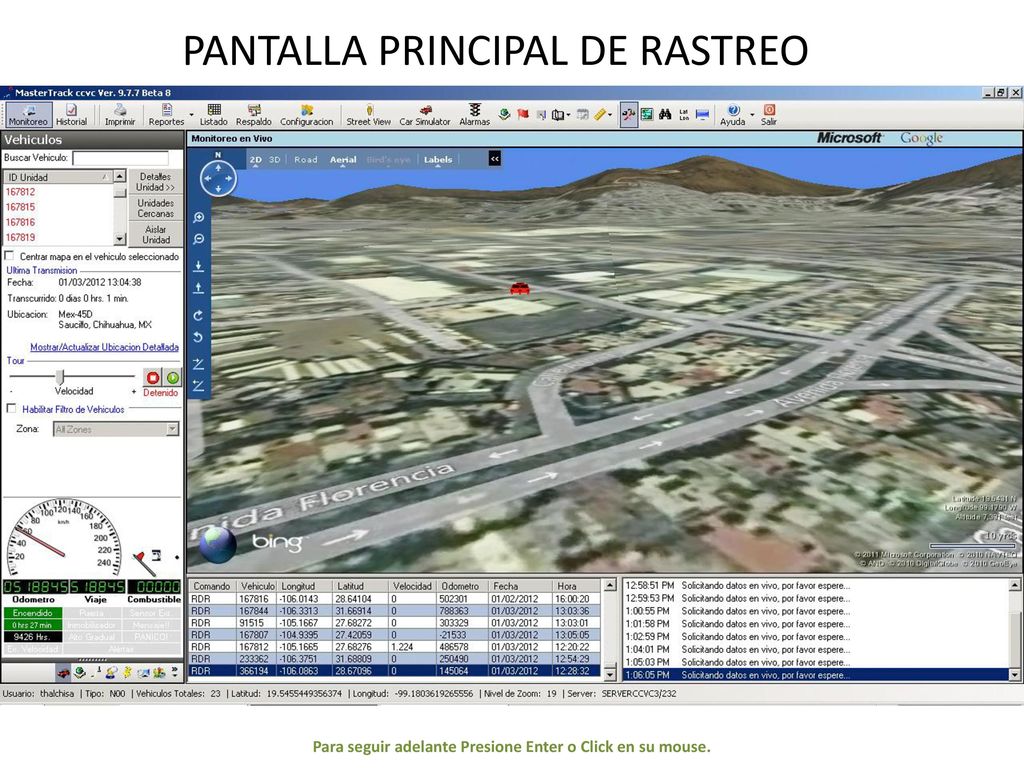Select the 1:06:05 PM log entry
1024x768 pixels.
[x=816, y=675]
